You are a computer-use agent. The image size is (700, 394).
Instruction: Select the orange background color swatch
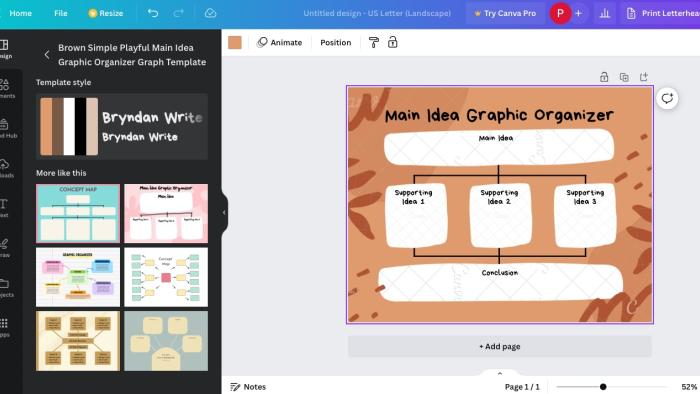235,42
